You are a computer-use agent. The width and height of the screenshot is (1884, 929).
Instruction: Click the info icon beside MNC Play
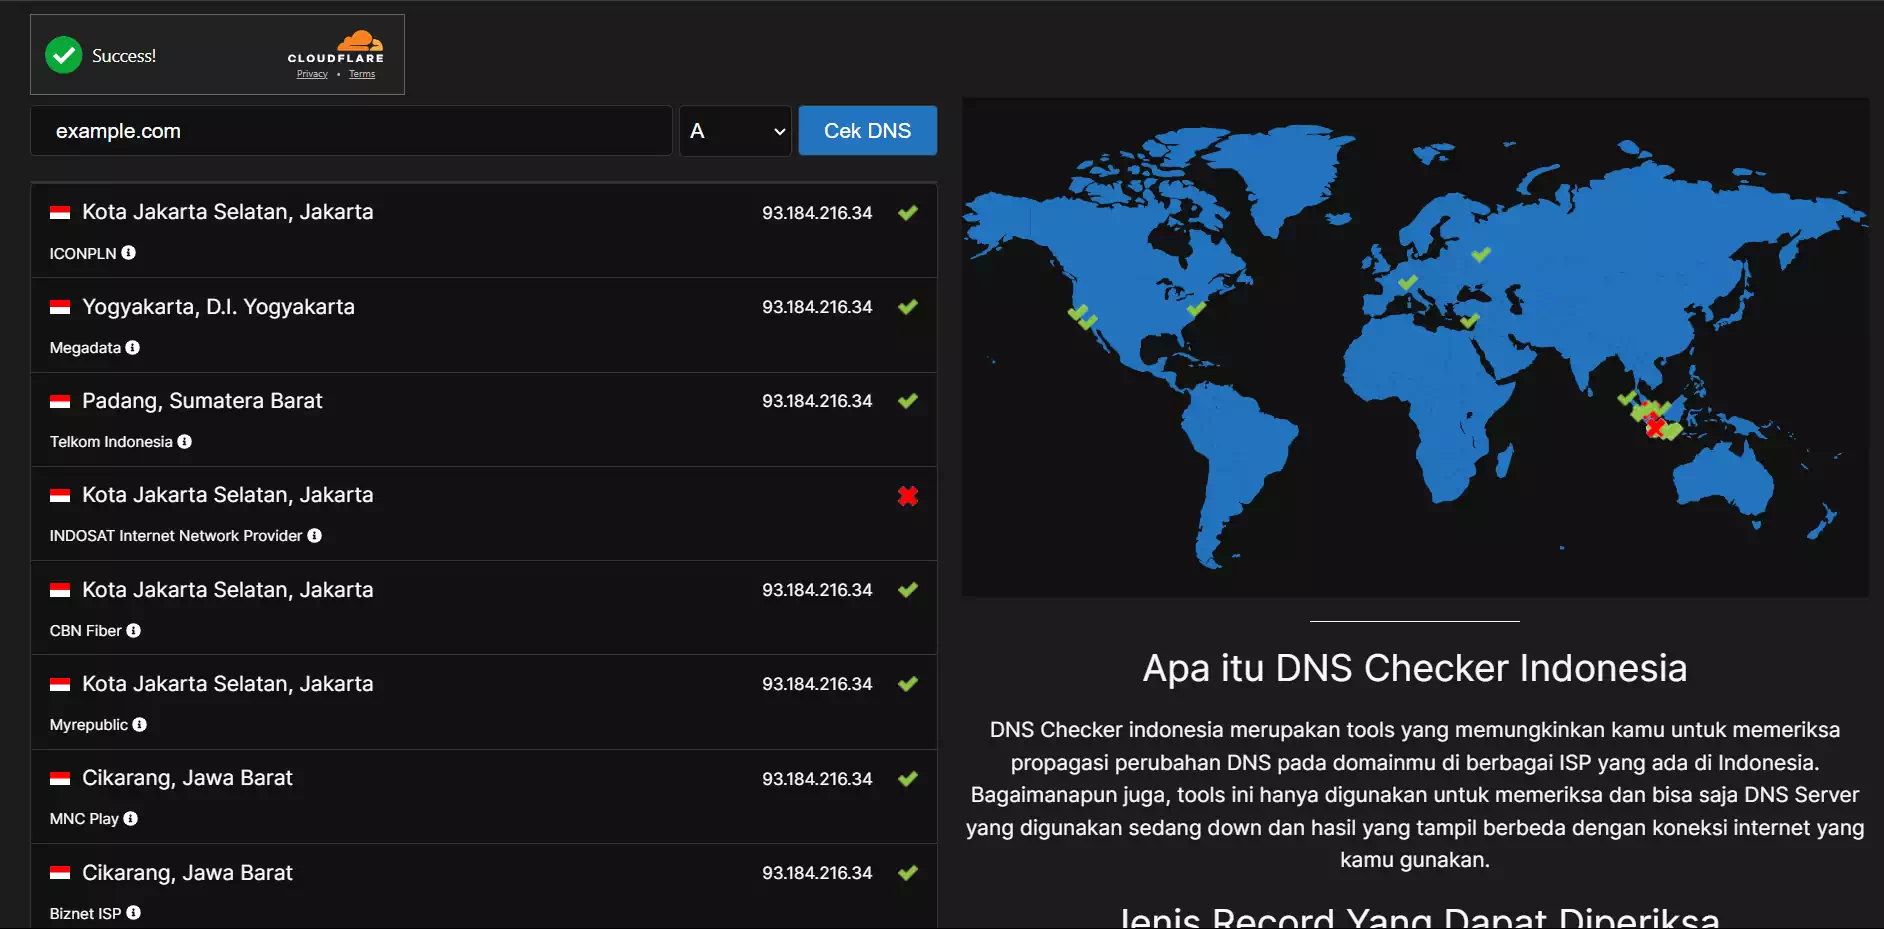(x=131, y=818)
